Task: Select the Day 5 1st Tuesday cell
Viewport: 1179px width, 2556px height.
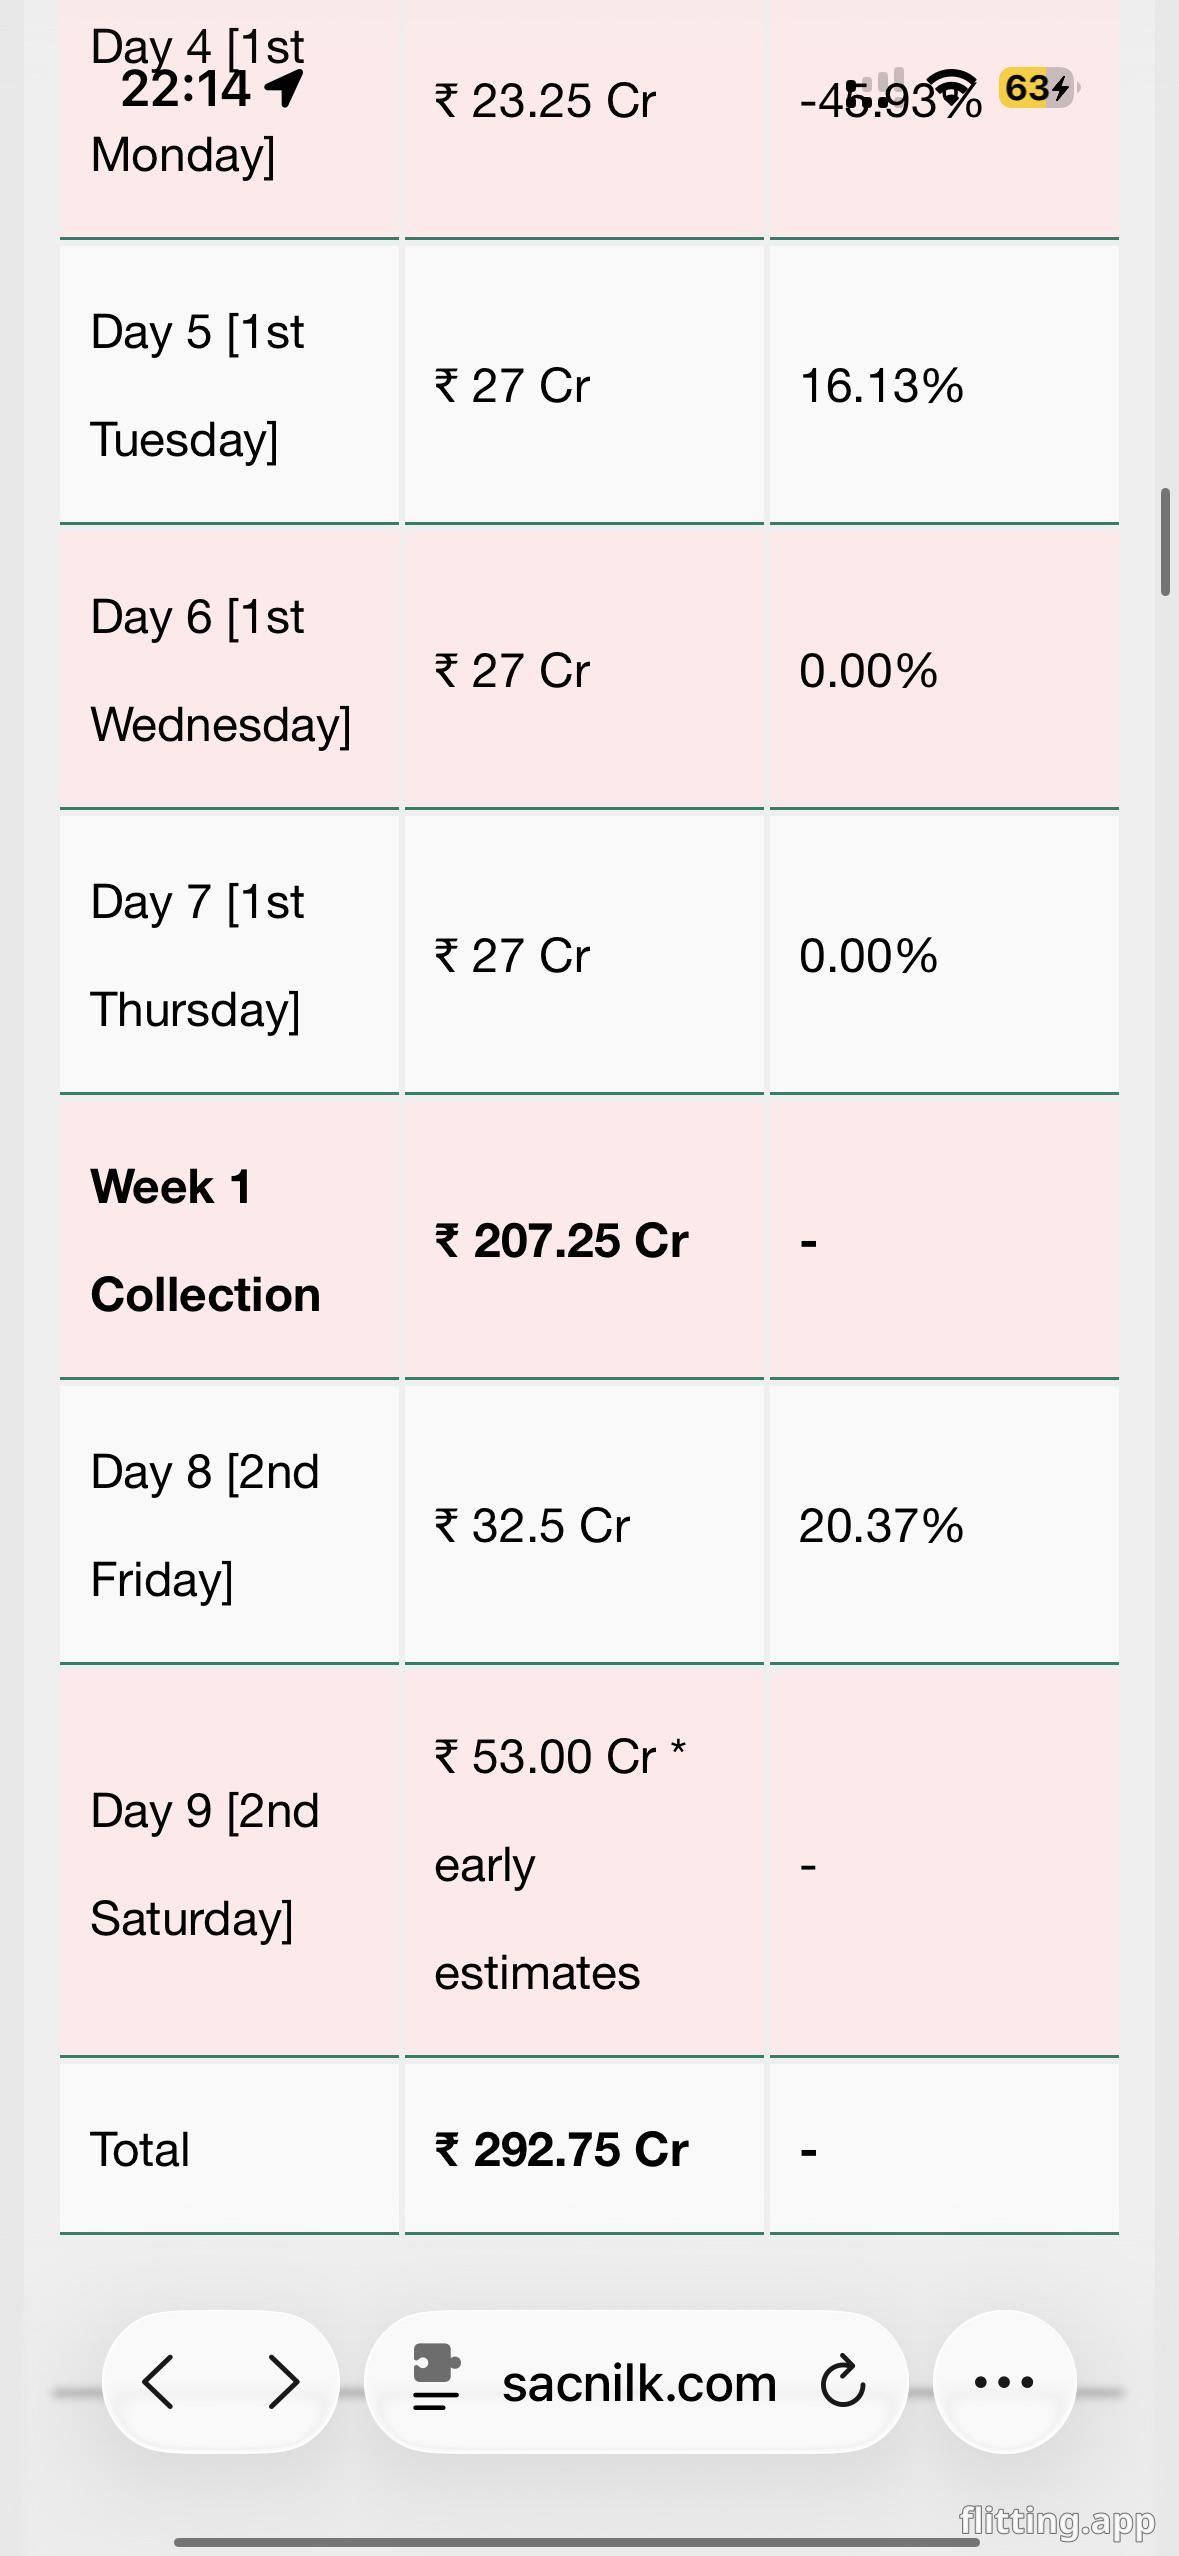Action: (x=197, y=386)
